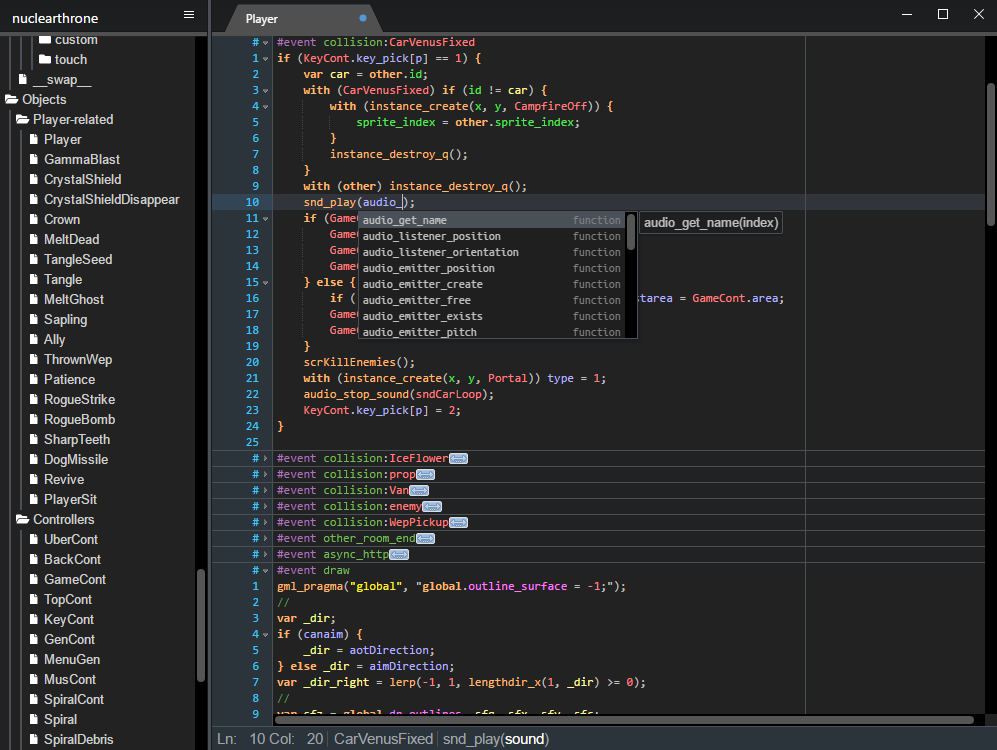
Task: Open the GameCont controller object
Action: [x=75, y=579]
